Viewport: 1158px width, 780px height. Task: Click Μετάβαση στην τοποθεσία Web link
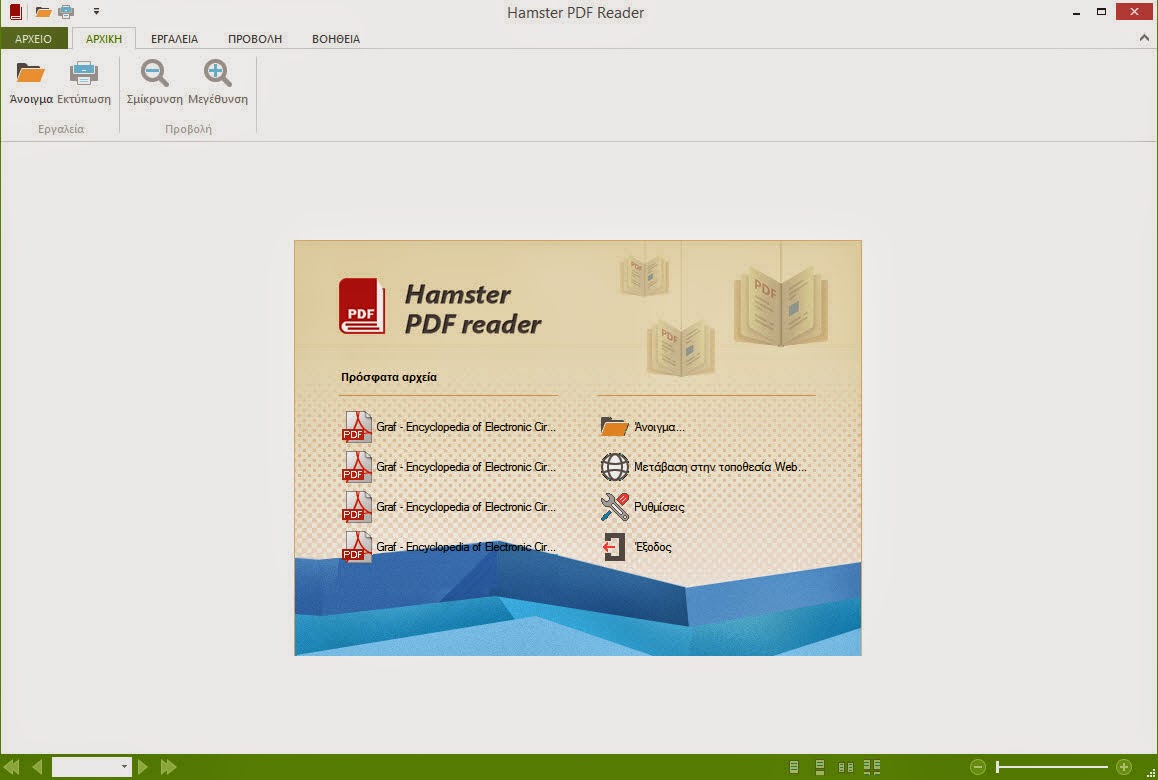[x=720, y=467]
